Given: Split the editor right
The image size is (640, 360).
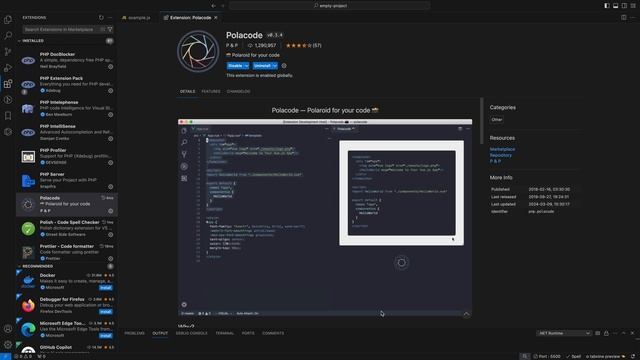Looking at the screenshot, I should [x=624, y=18].
